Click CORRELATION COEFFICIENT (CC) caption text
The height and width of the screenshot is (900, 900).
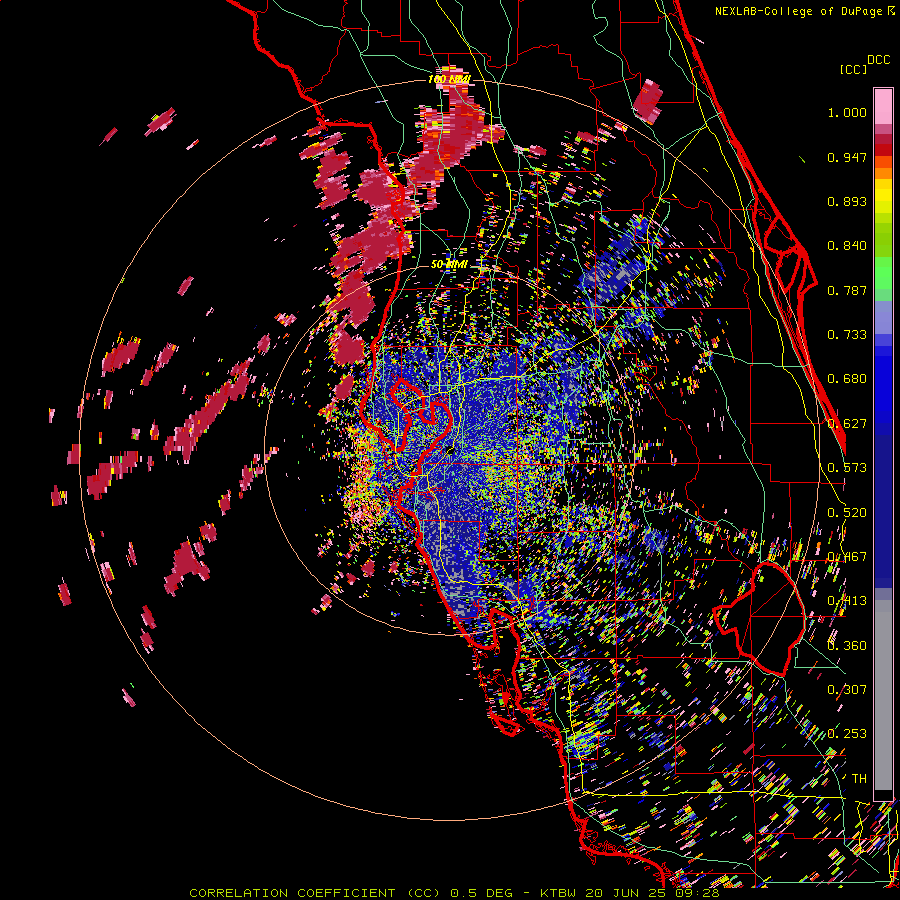click(315, 893)
